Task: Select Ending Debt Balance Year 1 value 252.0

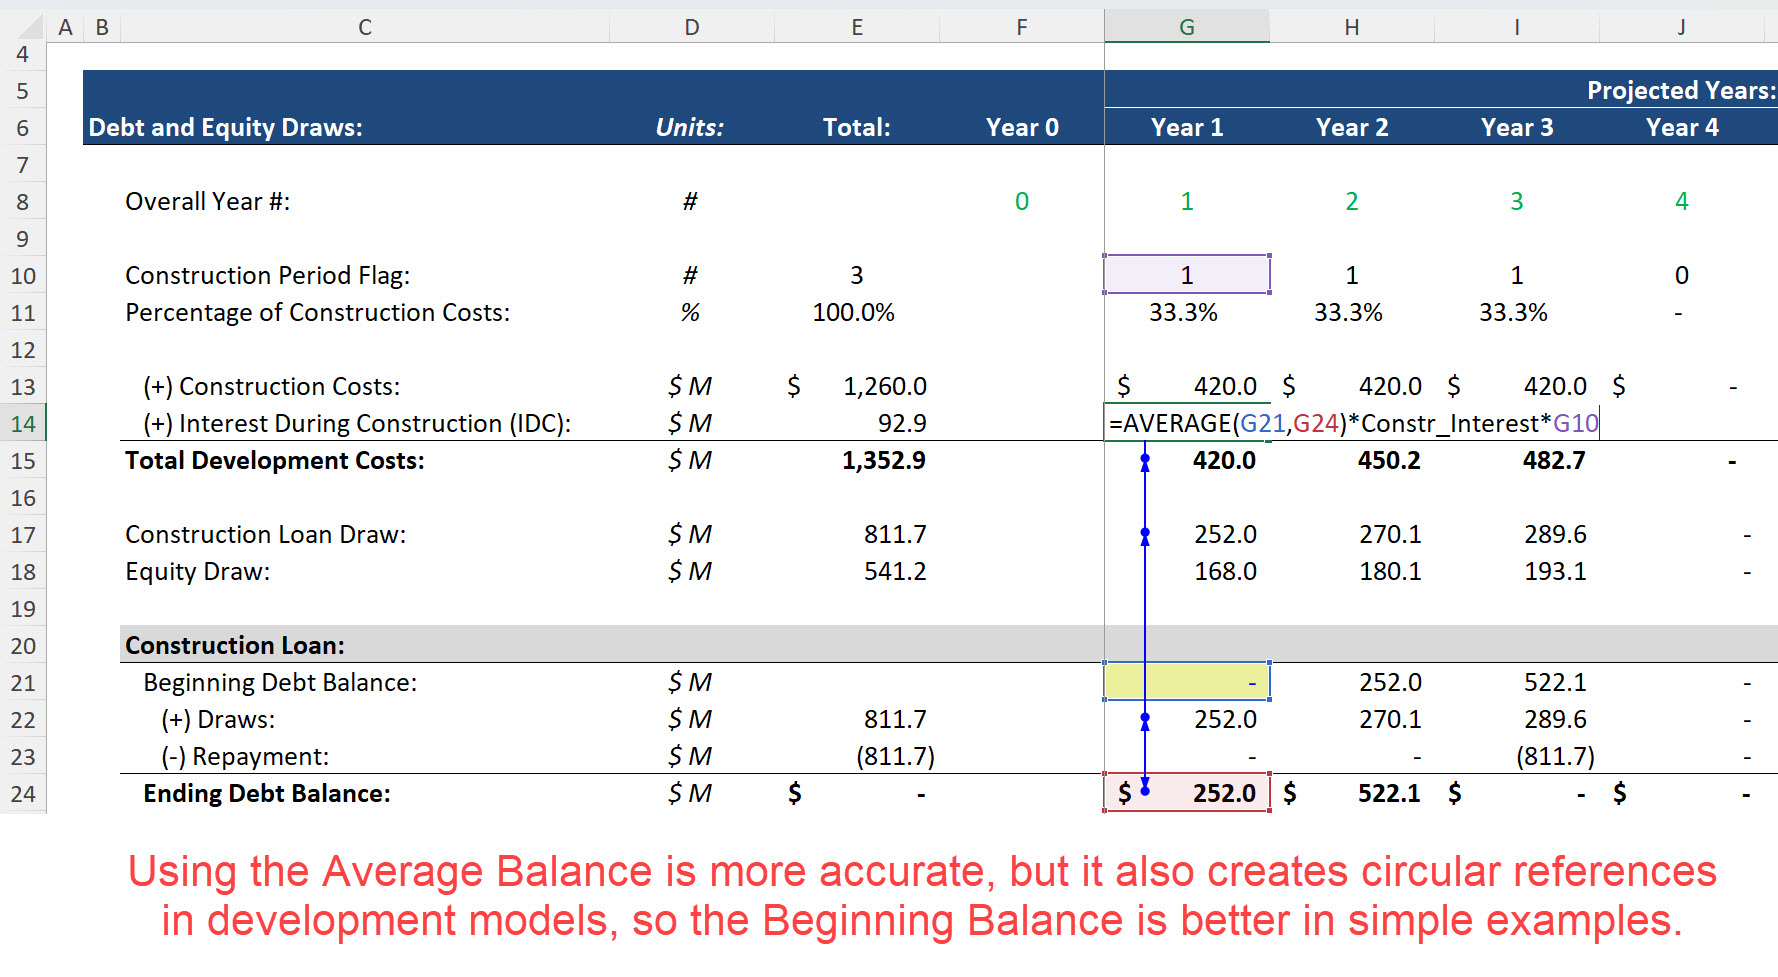Action: point(1187,793)
